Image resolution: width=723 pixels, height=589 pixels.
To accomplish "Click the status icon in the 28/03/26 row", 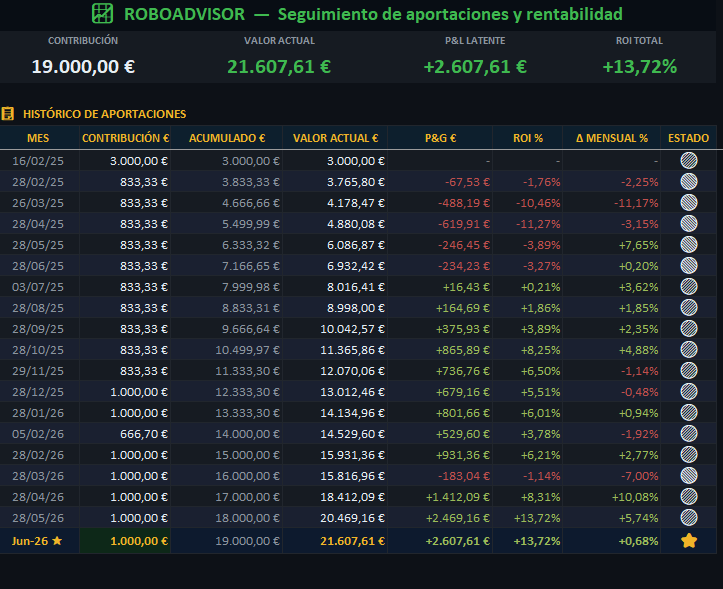I will coord(689,476).
